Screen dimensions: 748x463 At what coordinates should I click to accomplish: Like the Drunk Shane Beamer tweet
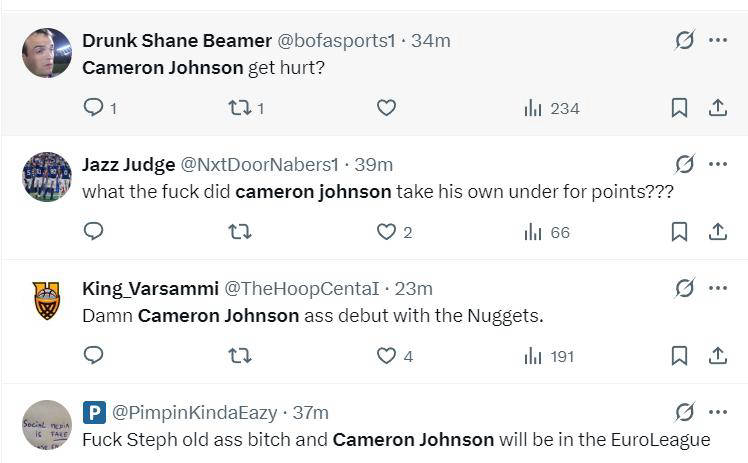click(386, 108)
